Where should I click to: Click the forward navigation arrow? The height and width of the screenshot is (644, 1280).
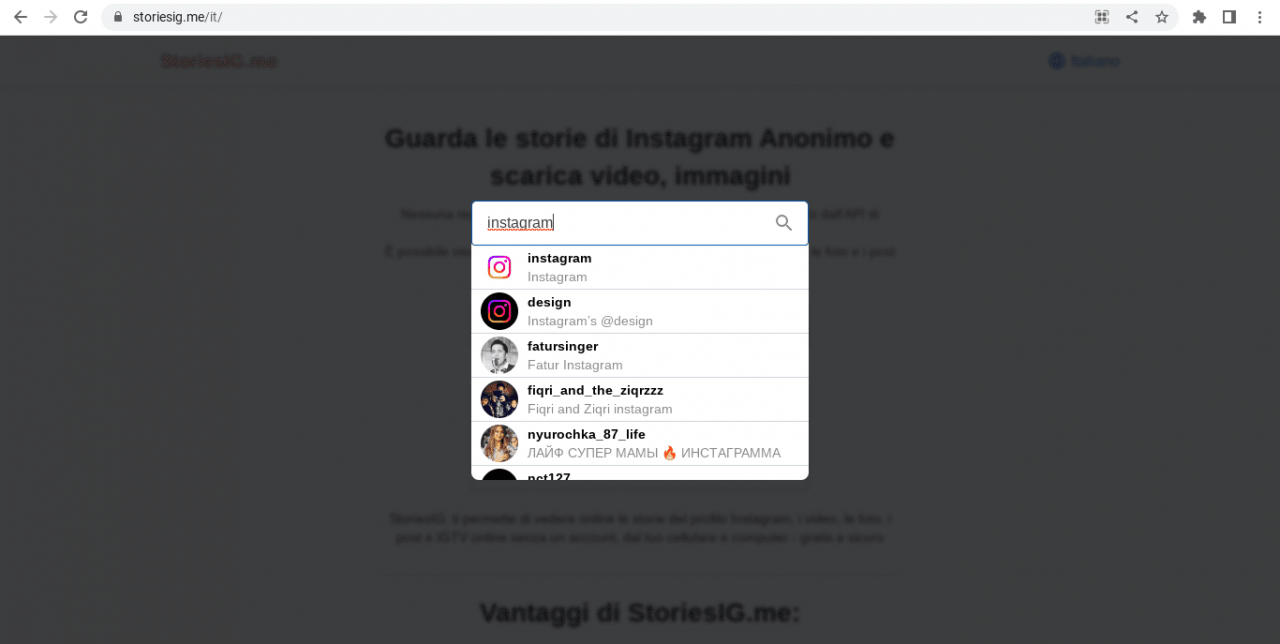tap(50, 17)
